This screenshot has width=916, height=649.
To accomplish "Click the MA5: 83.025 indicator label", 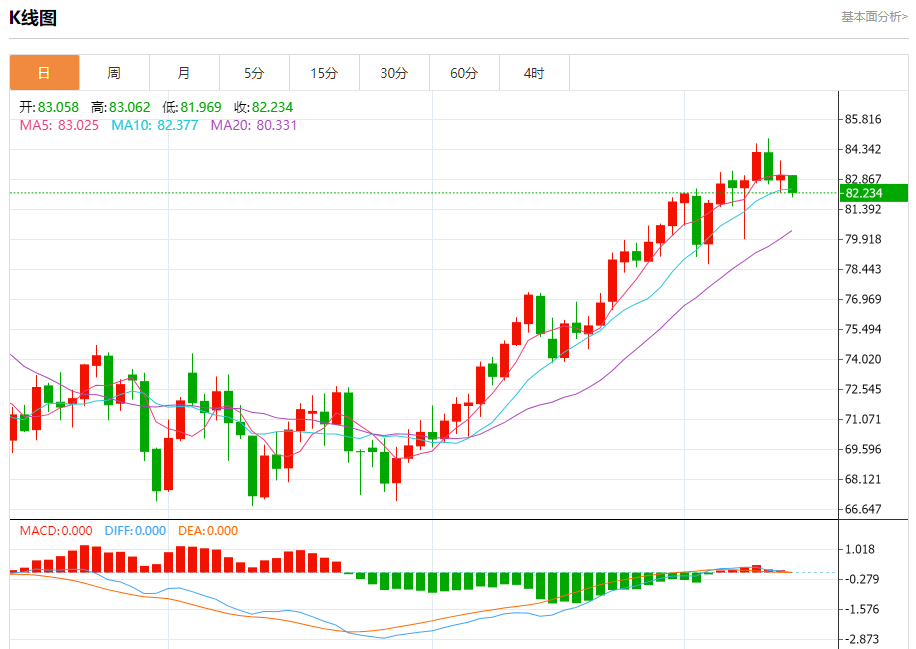I will 59,126.
